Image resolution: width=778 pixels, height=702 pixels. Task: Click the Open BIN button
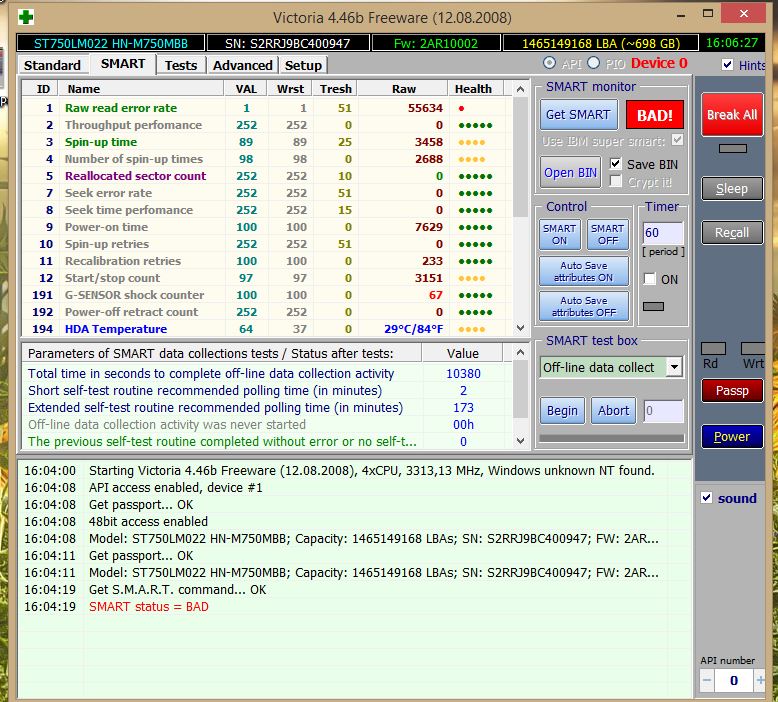573,172
